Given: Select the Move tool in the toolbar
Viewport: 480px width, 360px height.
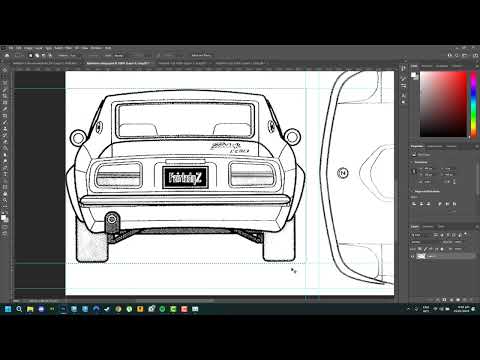Looking at the screenshot, I should [x=5, y=70].
